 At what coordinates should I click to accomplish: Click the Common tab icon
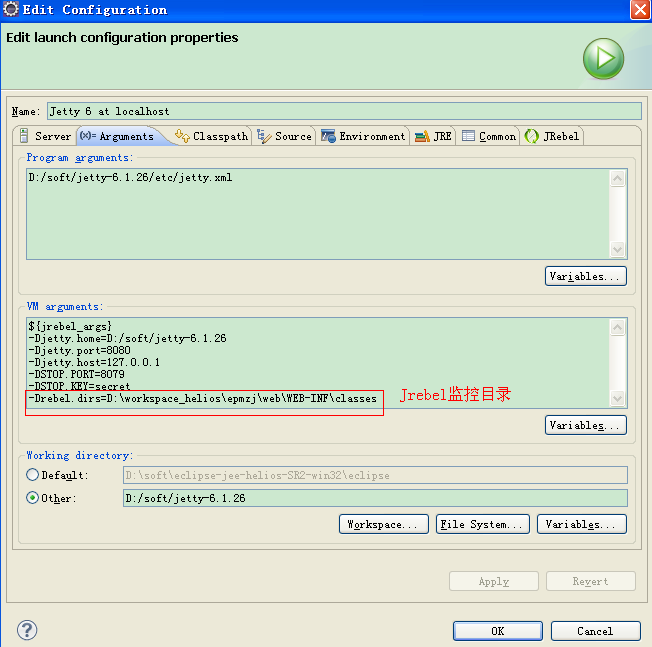click(468, 136)
